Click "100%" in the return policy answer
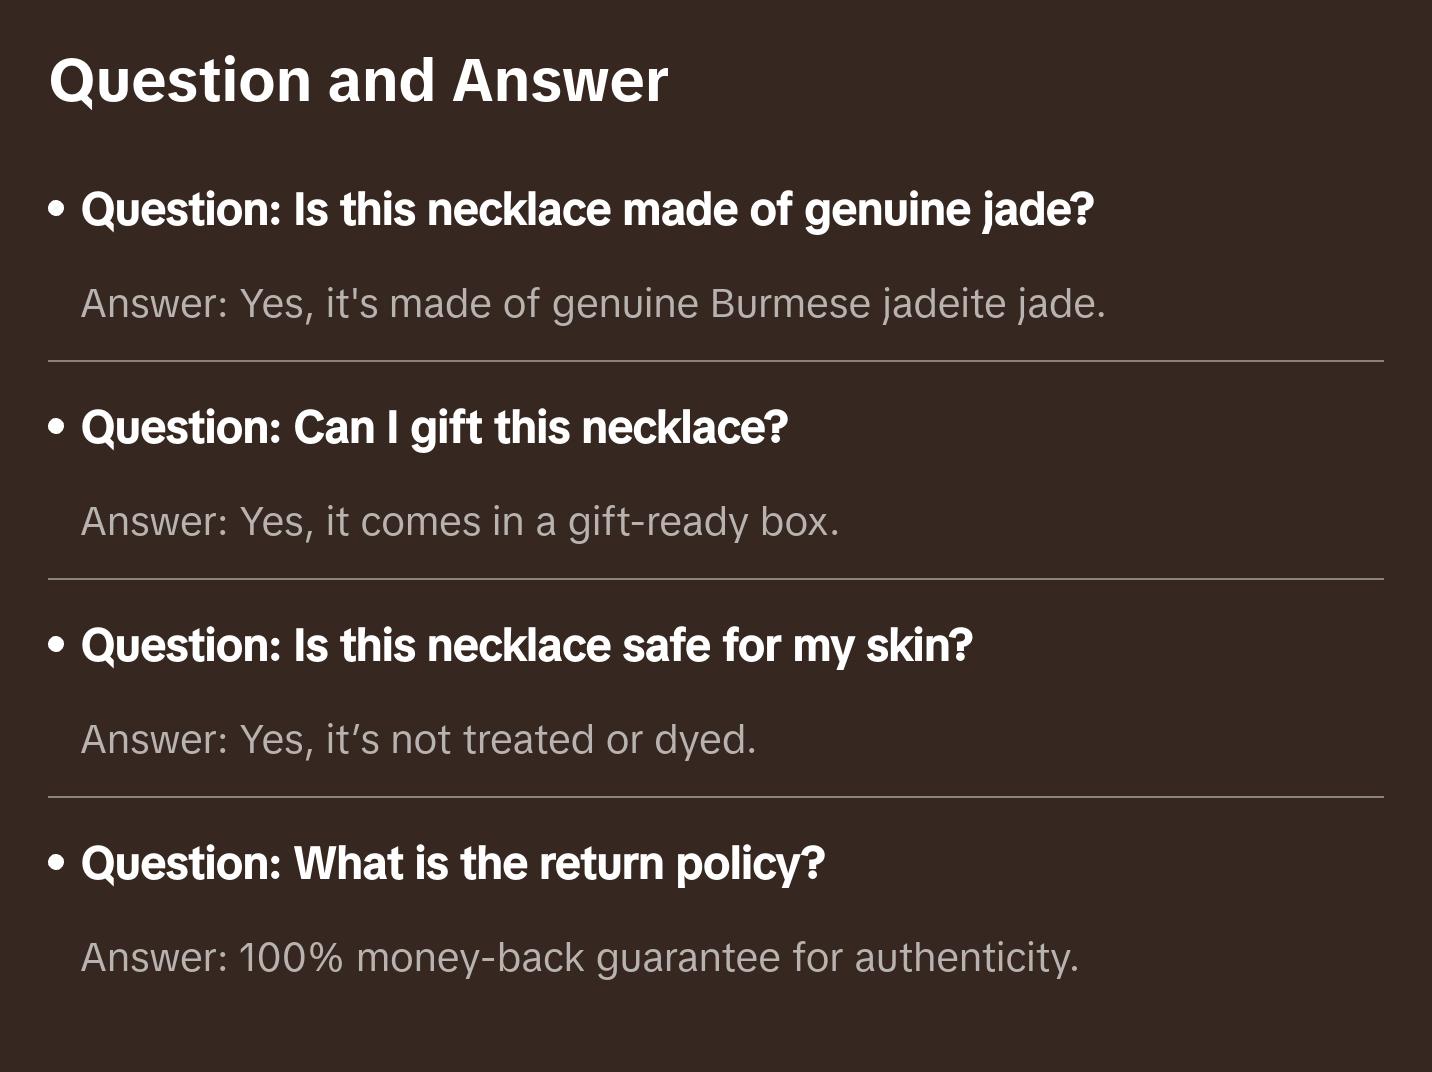The image size is (1432, 1072). (x=291, y=957)
